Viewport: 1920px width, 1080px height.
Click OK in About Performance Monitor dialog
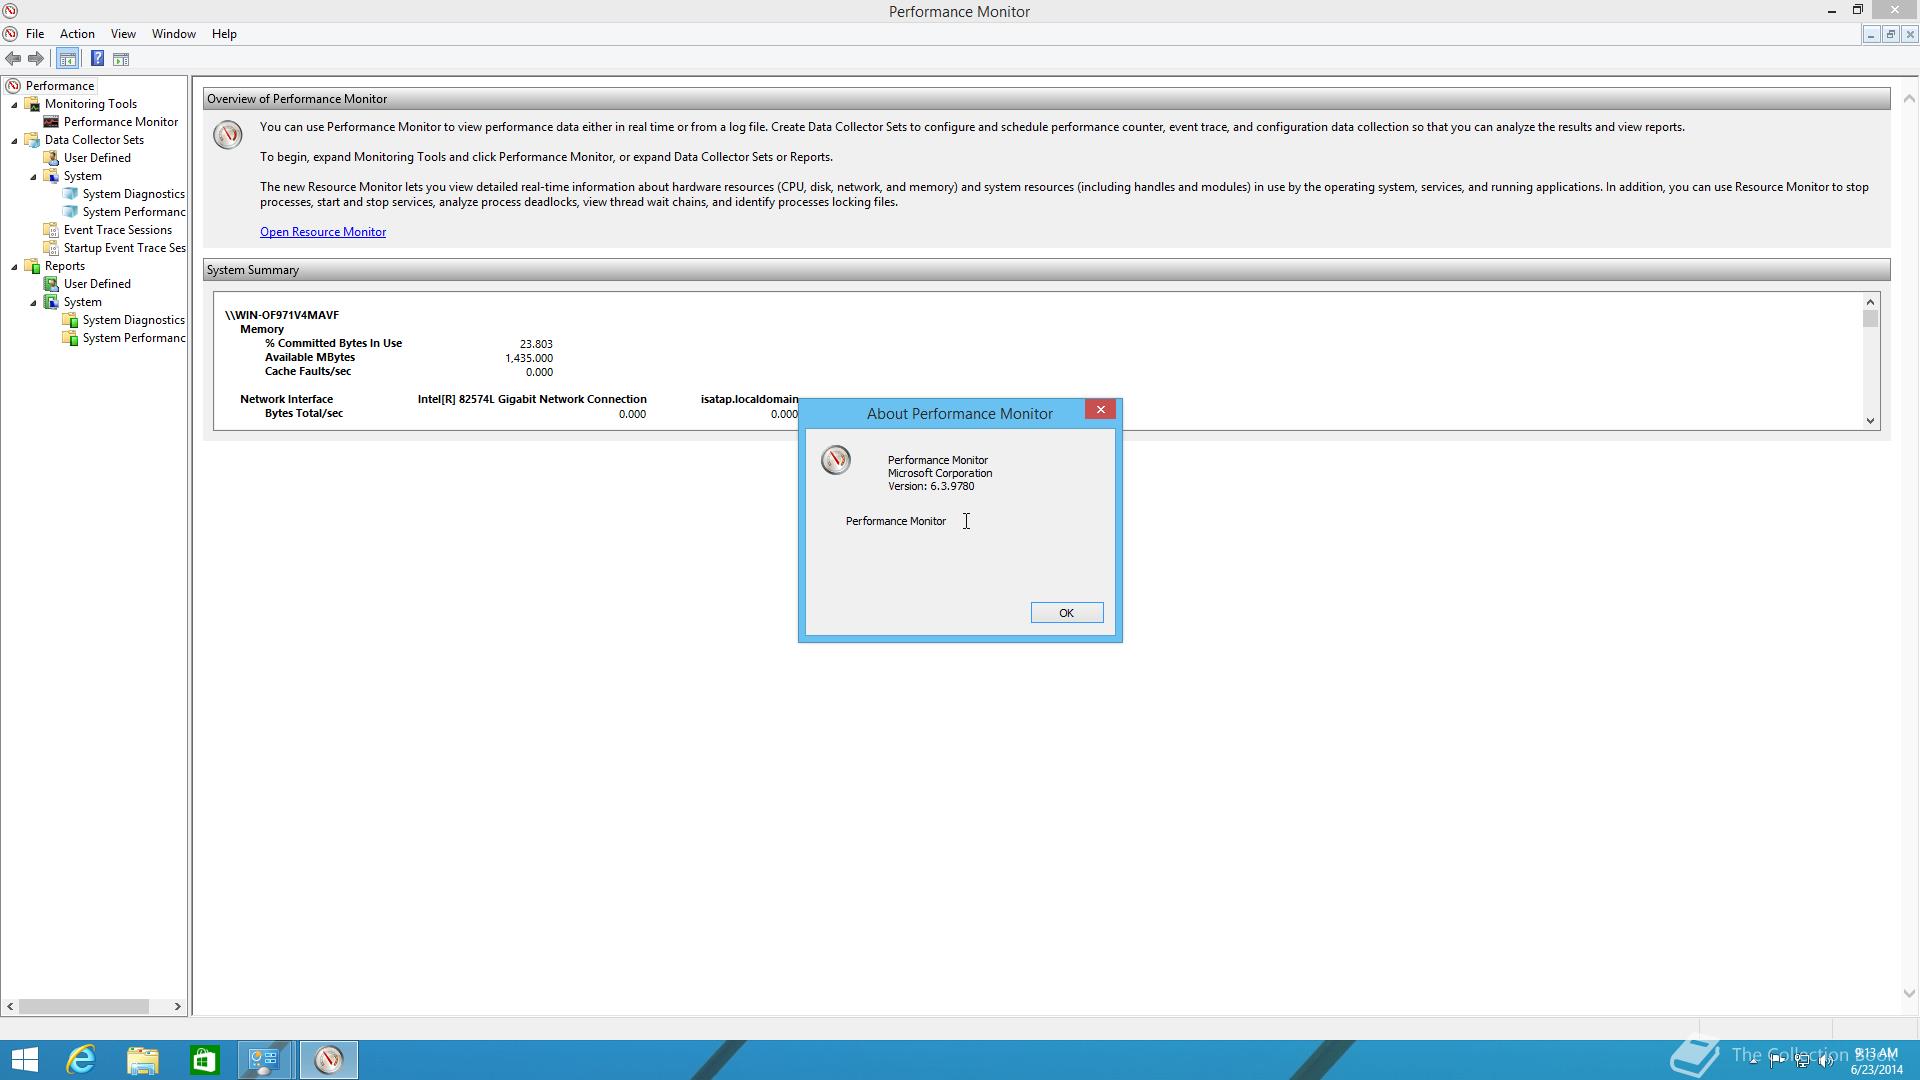tap(1067, 613)
